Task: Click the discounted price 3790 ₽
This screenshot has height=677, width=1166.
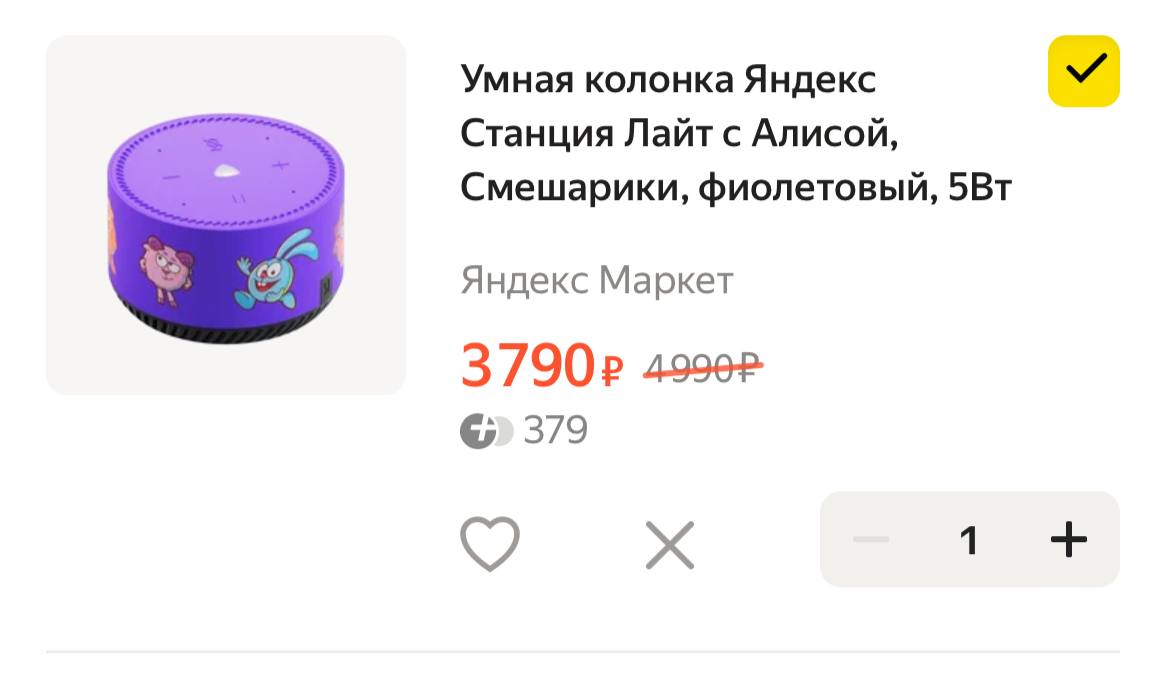Action: tap(541, 365)
